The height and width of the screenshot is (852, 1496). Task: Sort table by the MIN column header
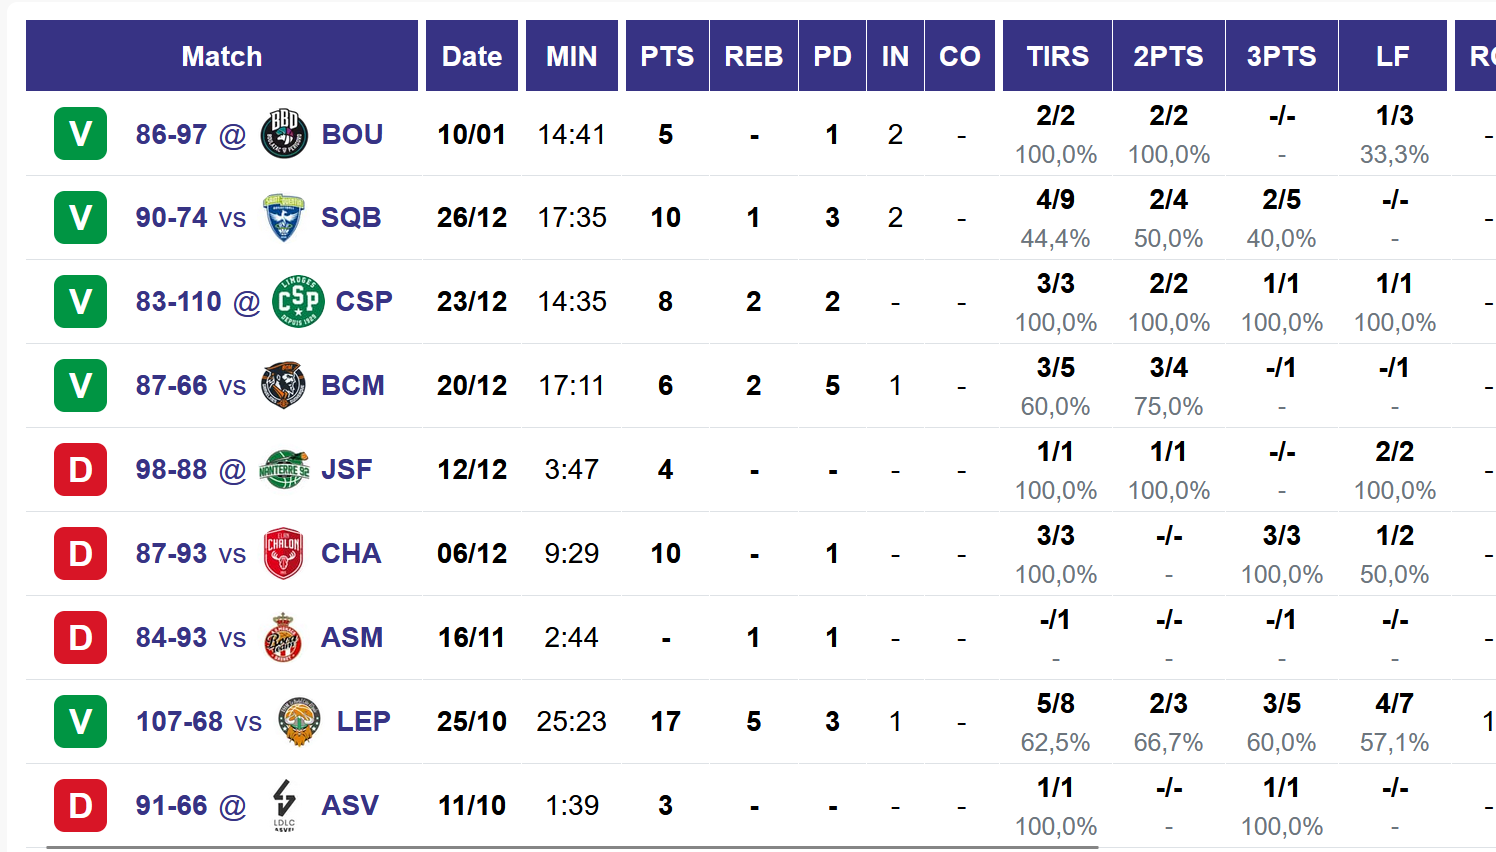click(571, 56)
